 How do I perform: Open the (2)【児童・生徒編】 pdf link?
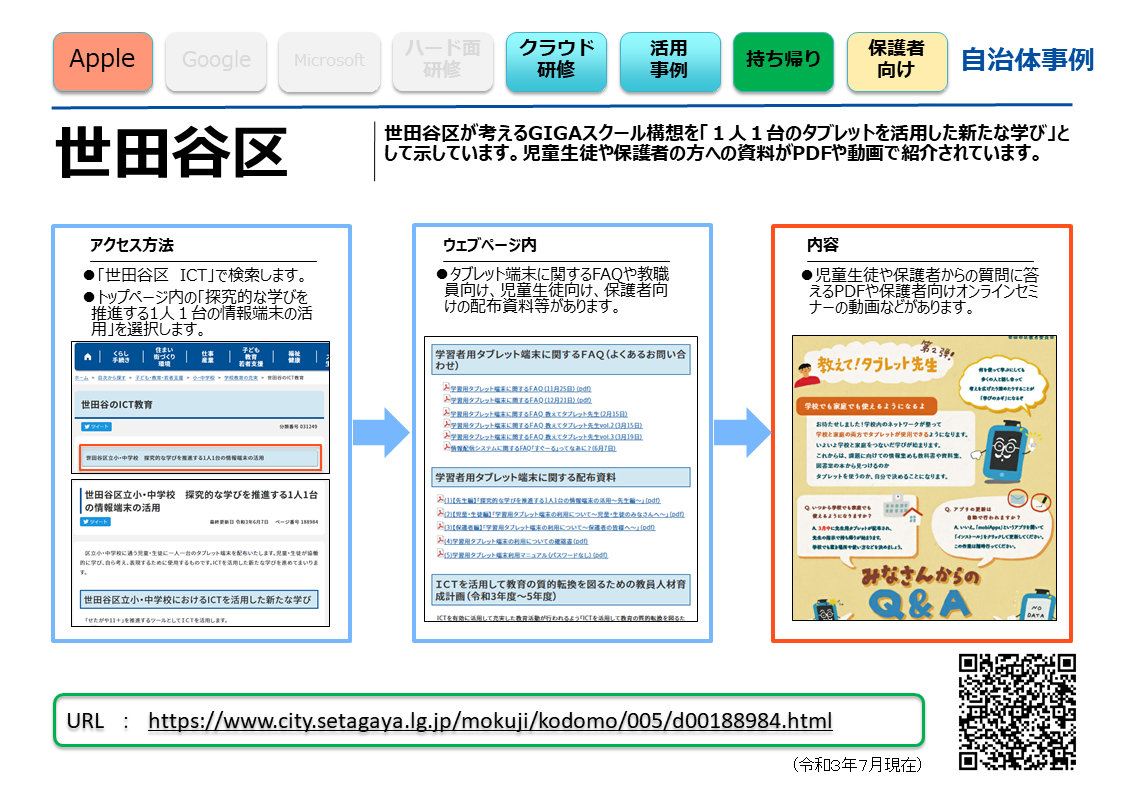click(564, 515)
